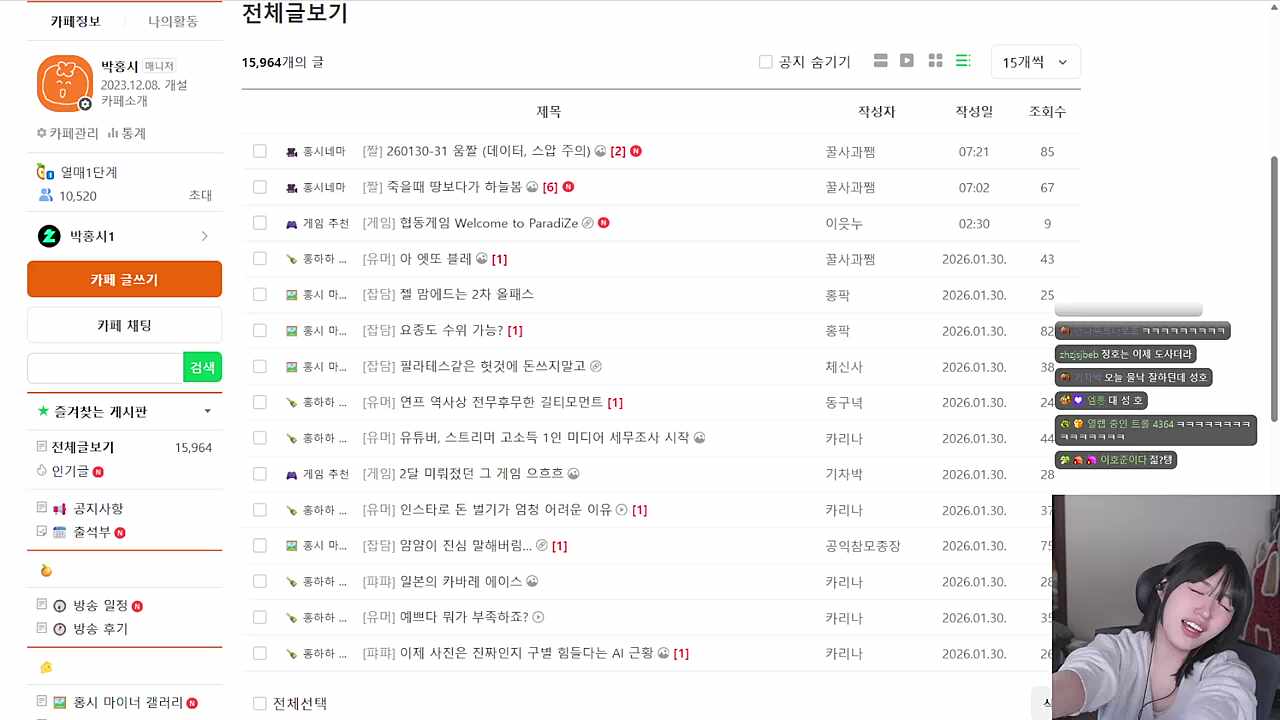1280x720 pixels.
Task: Select the list view icon
Action: click(x=963, y=61)
